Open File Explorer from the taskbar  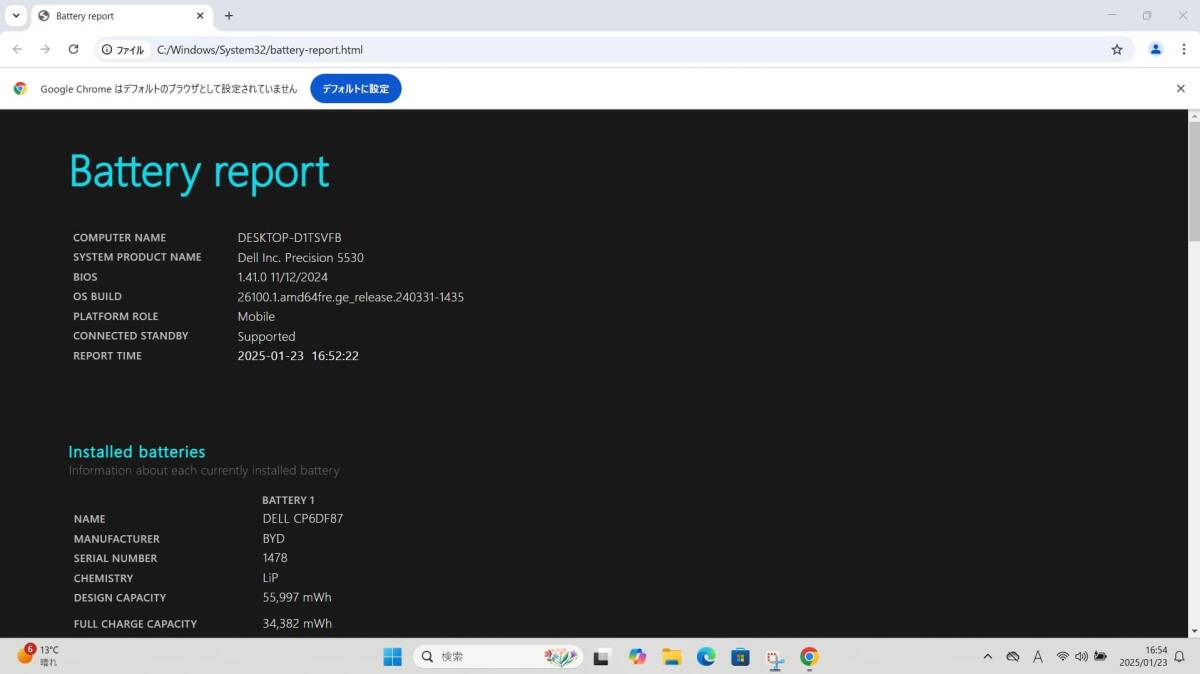point(672,656)
